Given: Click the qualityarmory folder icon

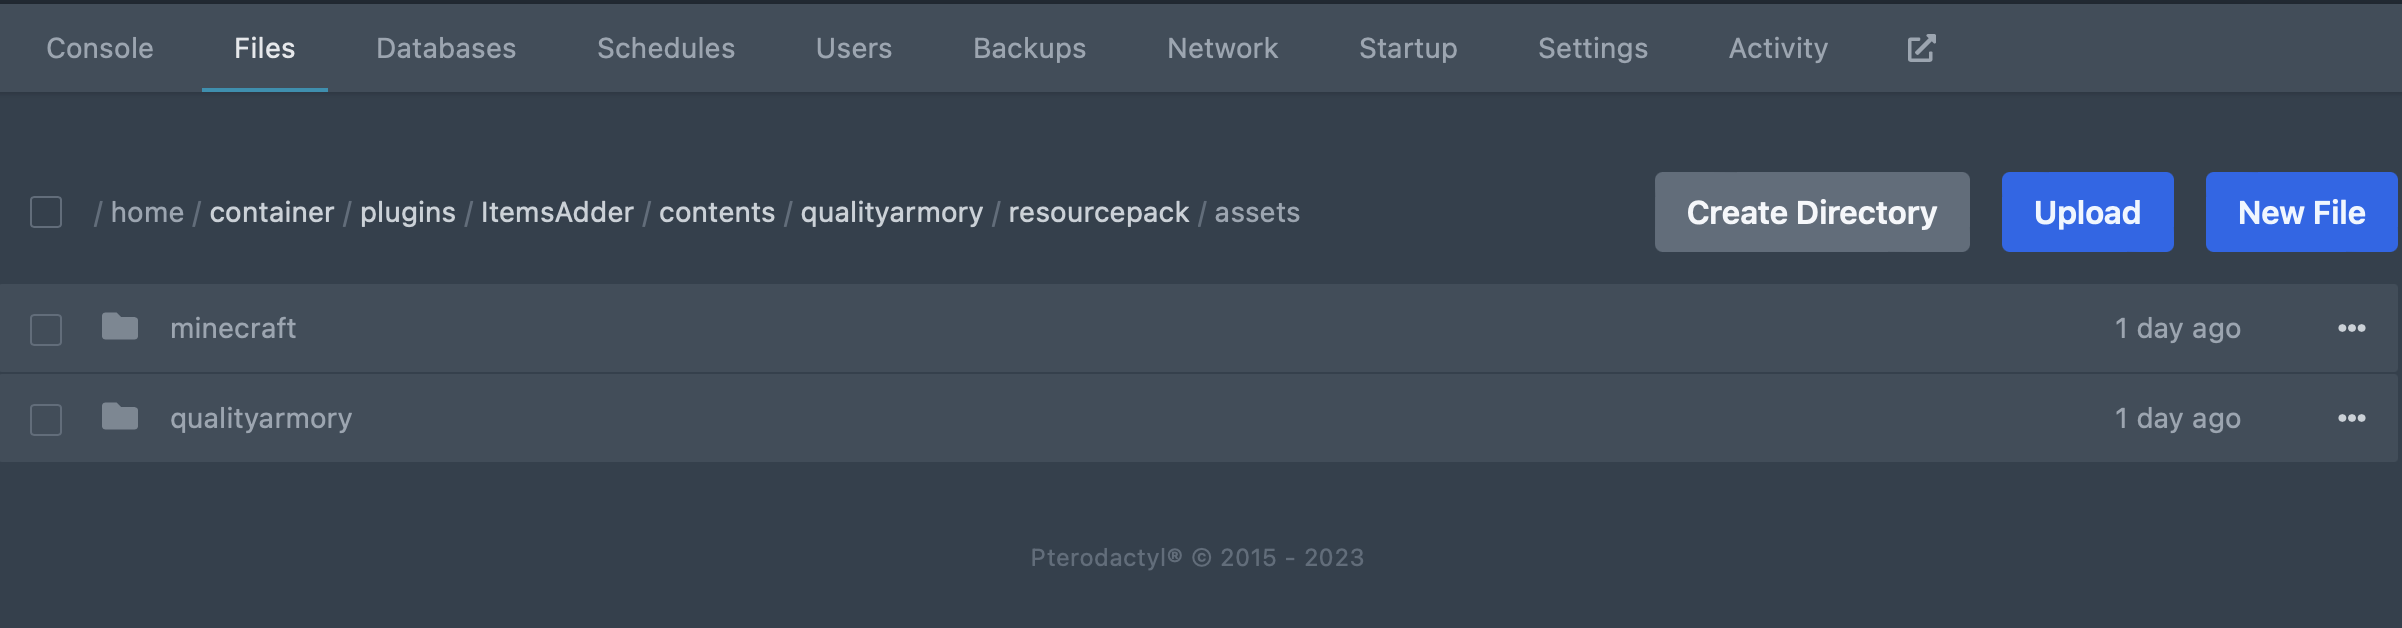Looking at the screenshot, I should point(119,418).
